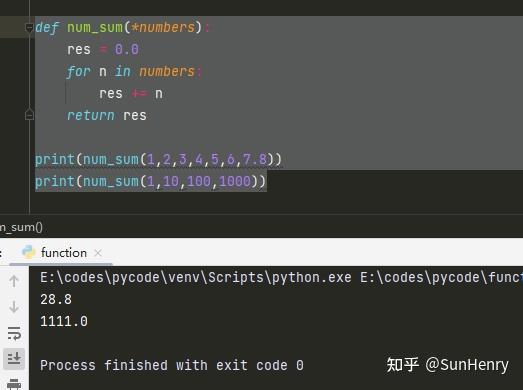Viewport: 523px width, 390px height.
Task: Close the function run tab
Action: click(x=98, y=253)
